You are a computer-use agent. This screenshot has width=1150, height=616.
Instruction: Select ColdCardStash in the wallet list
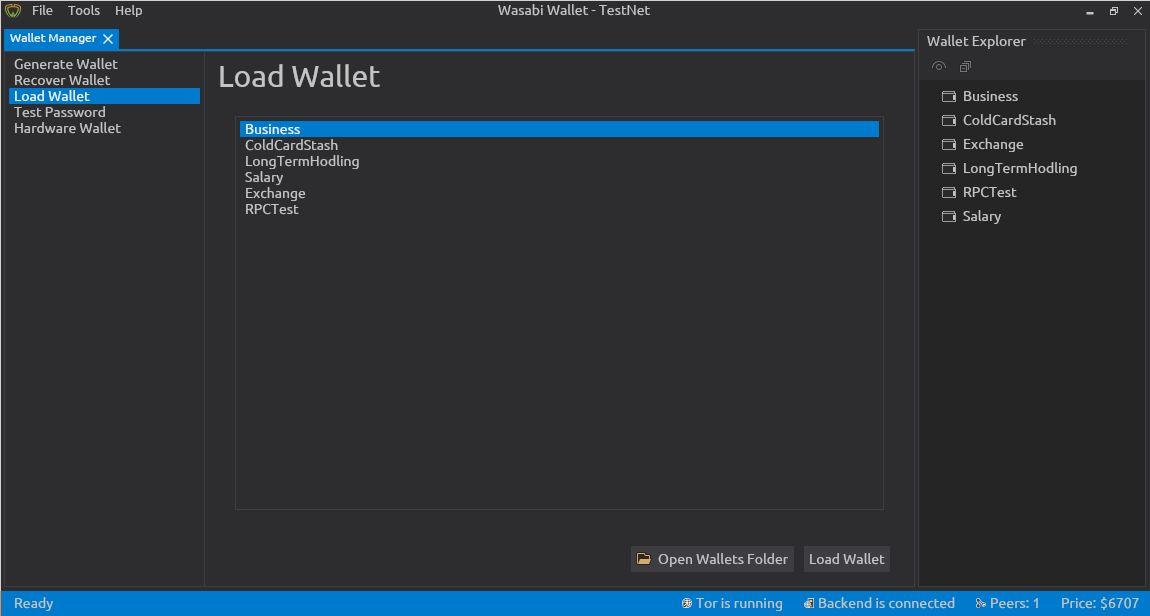(559, 145)
